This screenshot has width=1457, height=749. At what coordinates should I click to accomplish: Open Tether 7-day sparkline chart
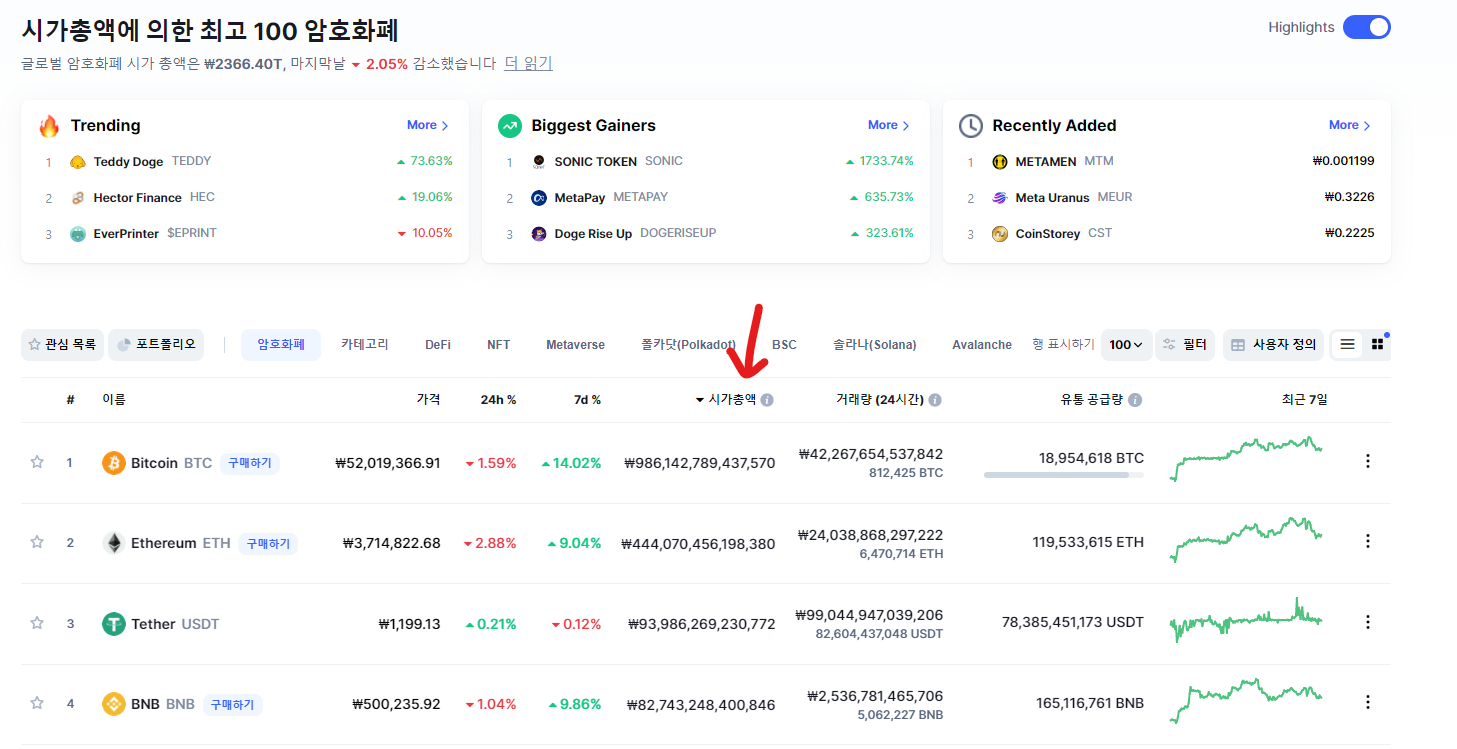coord(1246,620)
